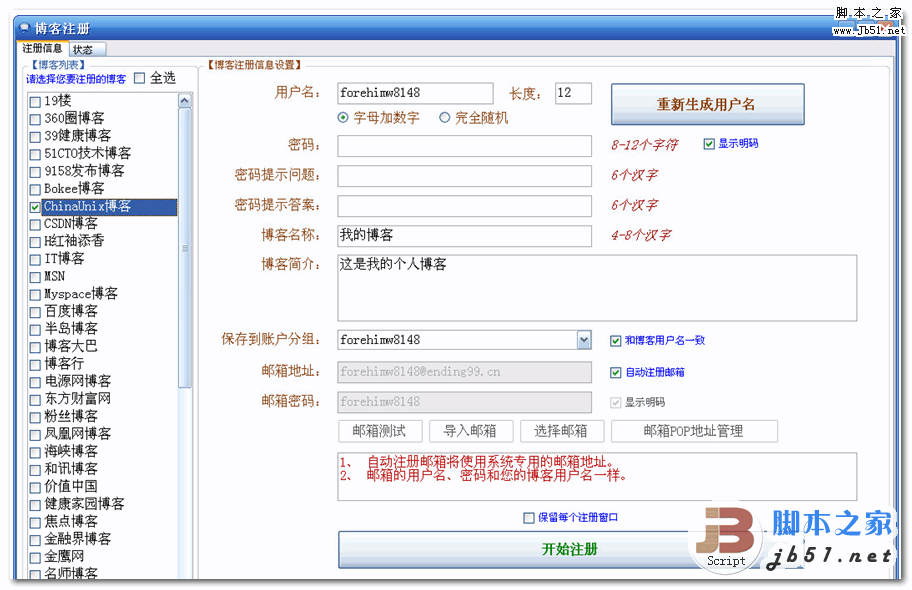Edit the 博客名称 field
Viewport: 912px width, 590px height.
pos(464,236)
